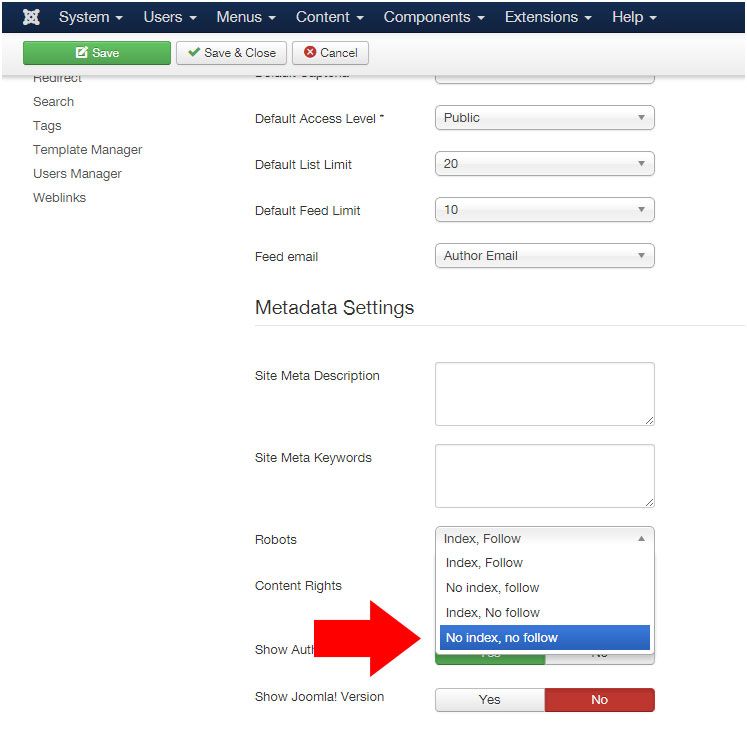Screen dimensions: 747x734
Task: Open Template Manager in the sidebar
Action: [88, 150]
